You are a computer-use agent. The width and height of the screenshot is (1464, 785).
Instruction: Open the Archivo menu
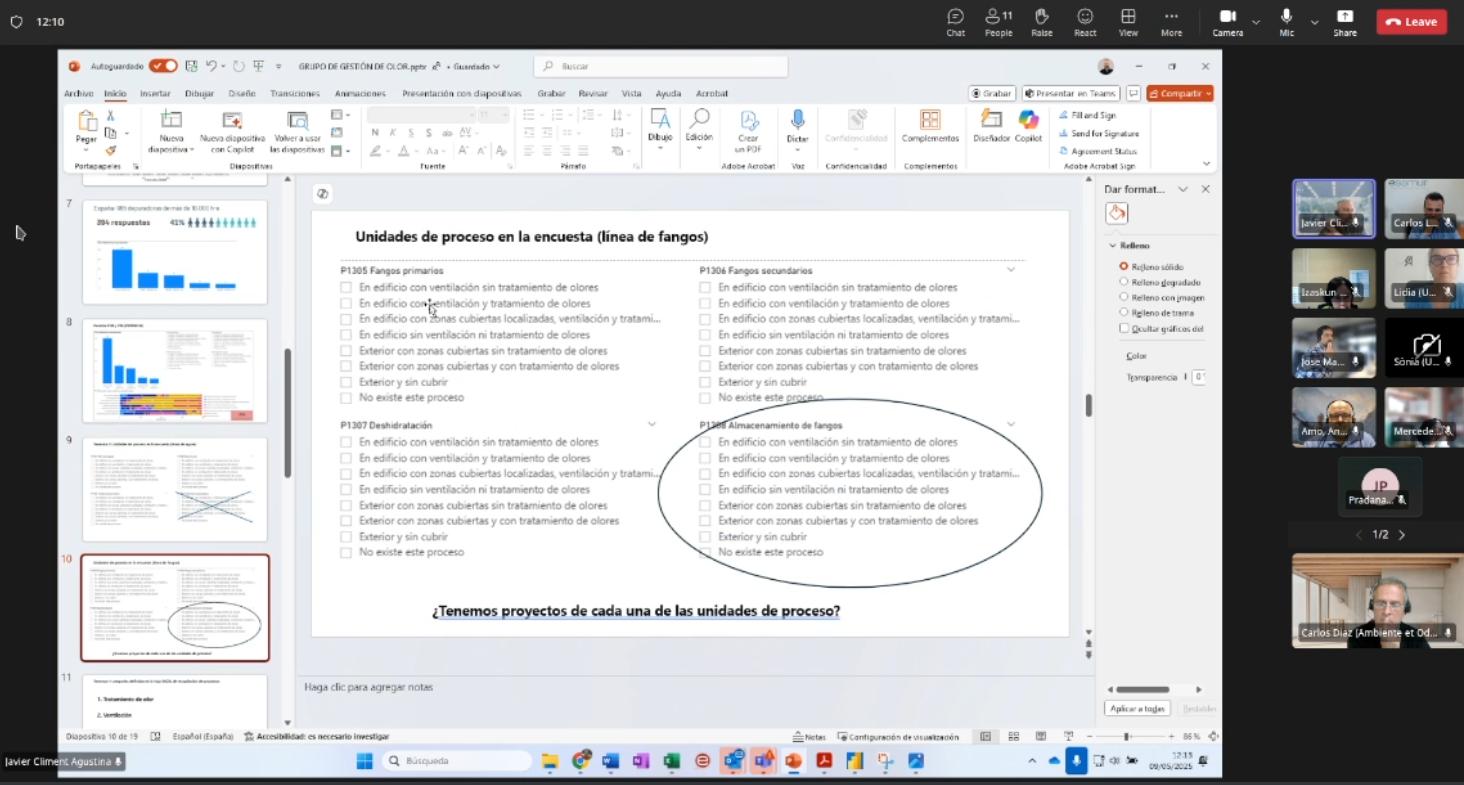click(x=79, y=93)
